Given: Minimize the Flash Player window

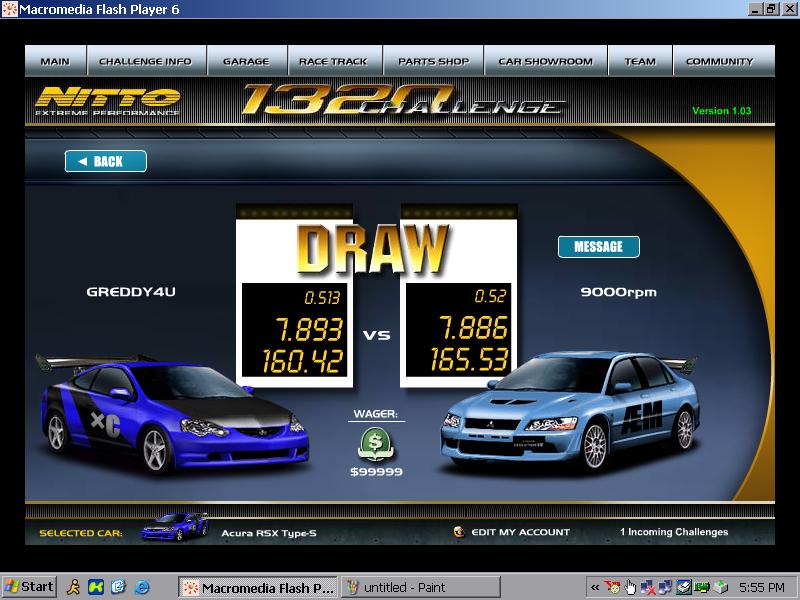Looking at the screenshot, I should 755,9.
